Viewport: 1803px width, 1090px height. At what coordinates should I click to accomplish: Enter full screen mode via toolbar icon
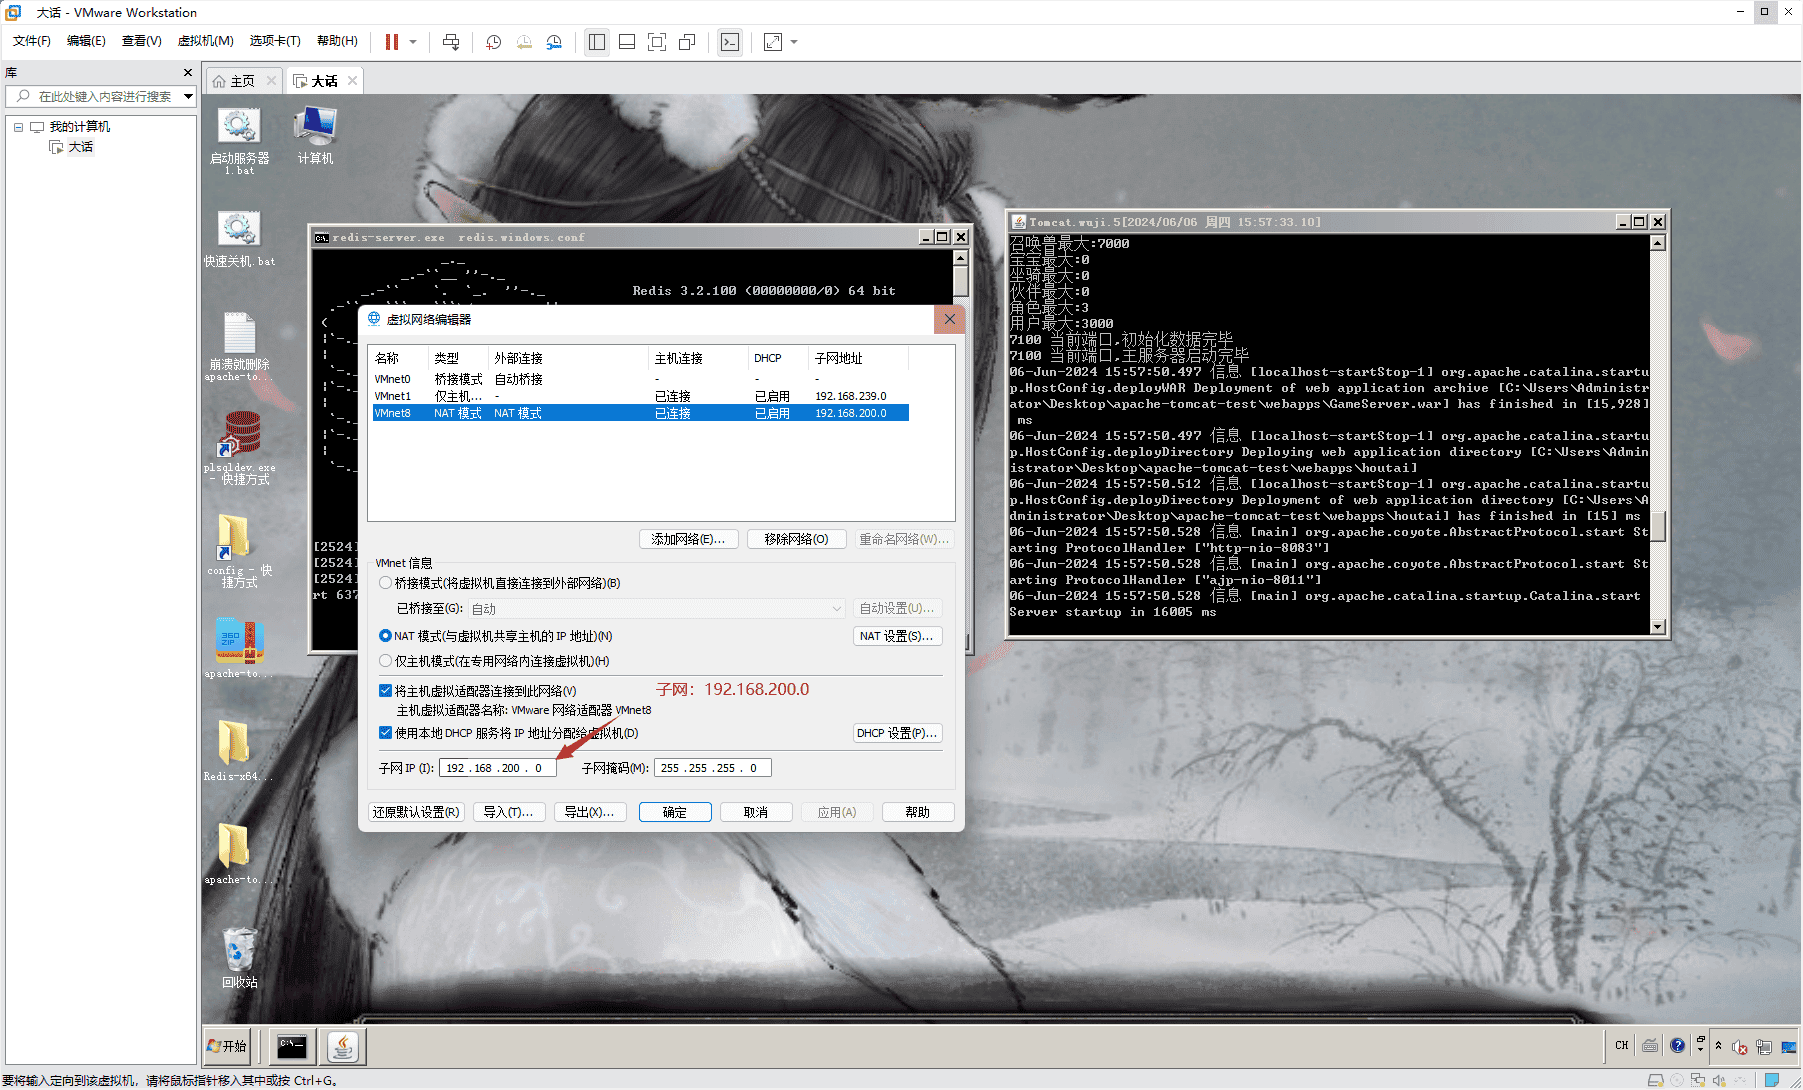point(657,42)
